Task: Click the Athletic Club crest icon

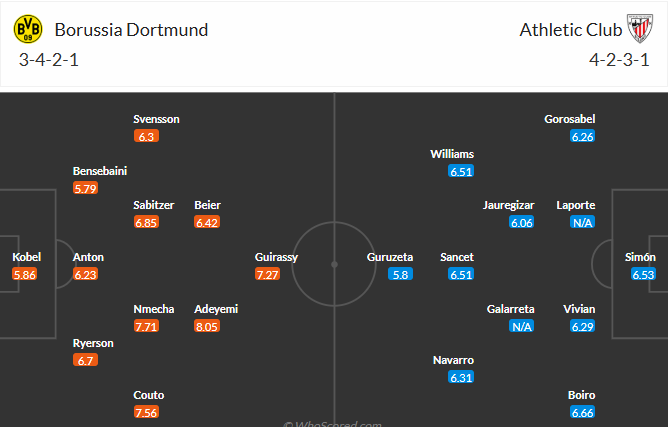Action: click(x=637, y=29)
